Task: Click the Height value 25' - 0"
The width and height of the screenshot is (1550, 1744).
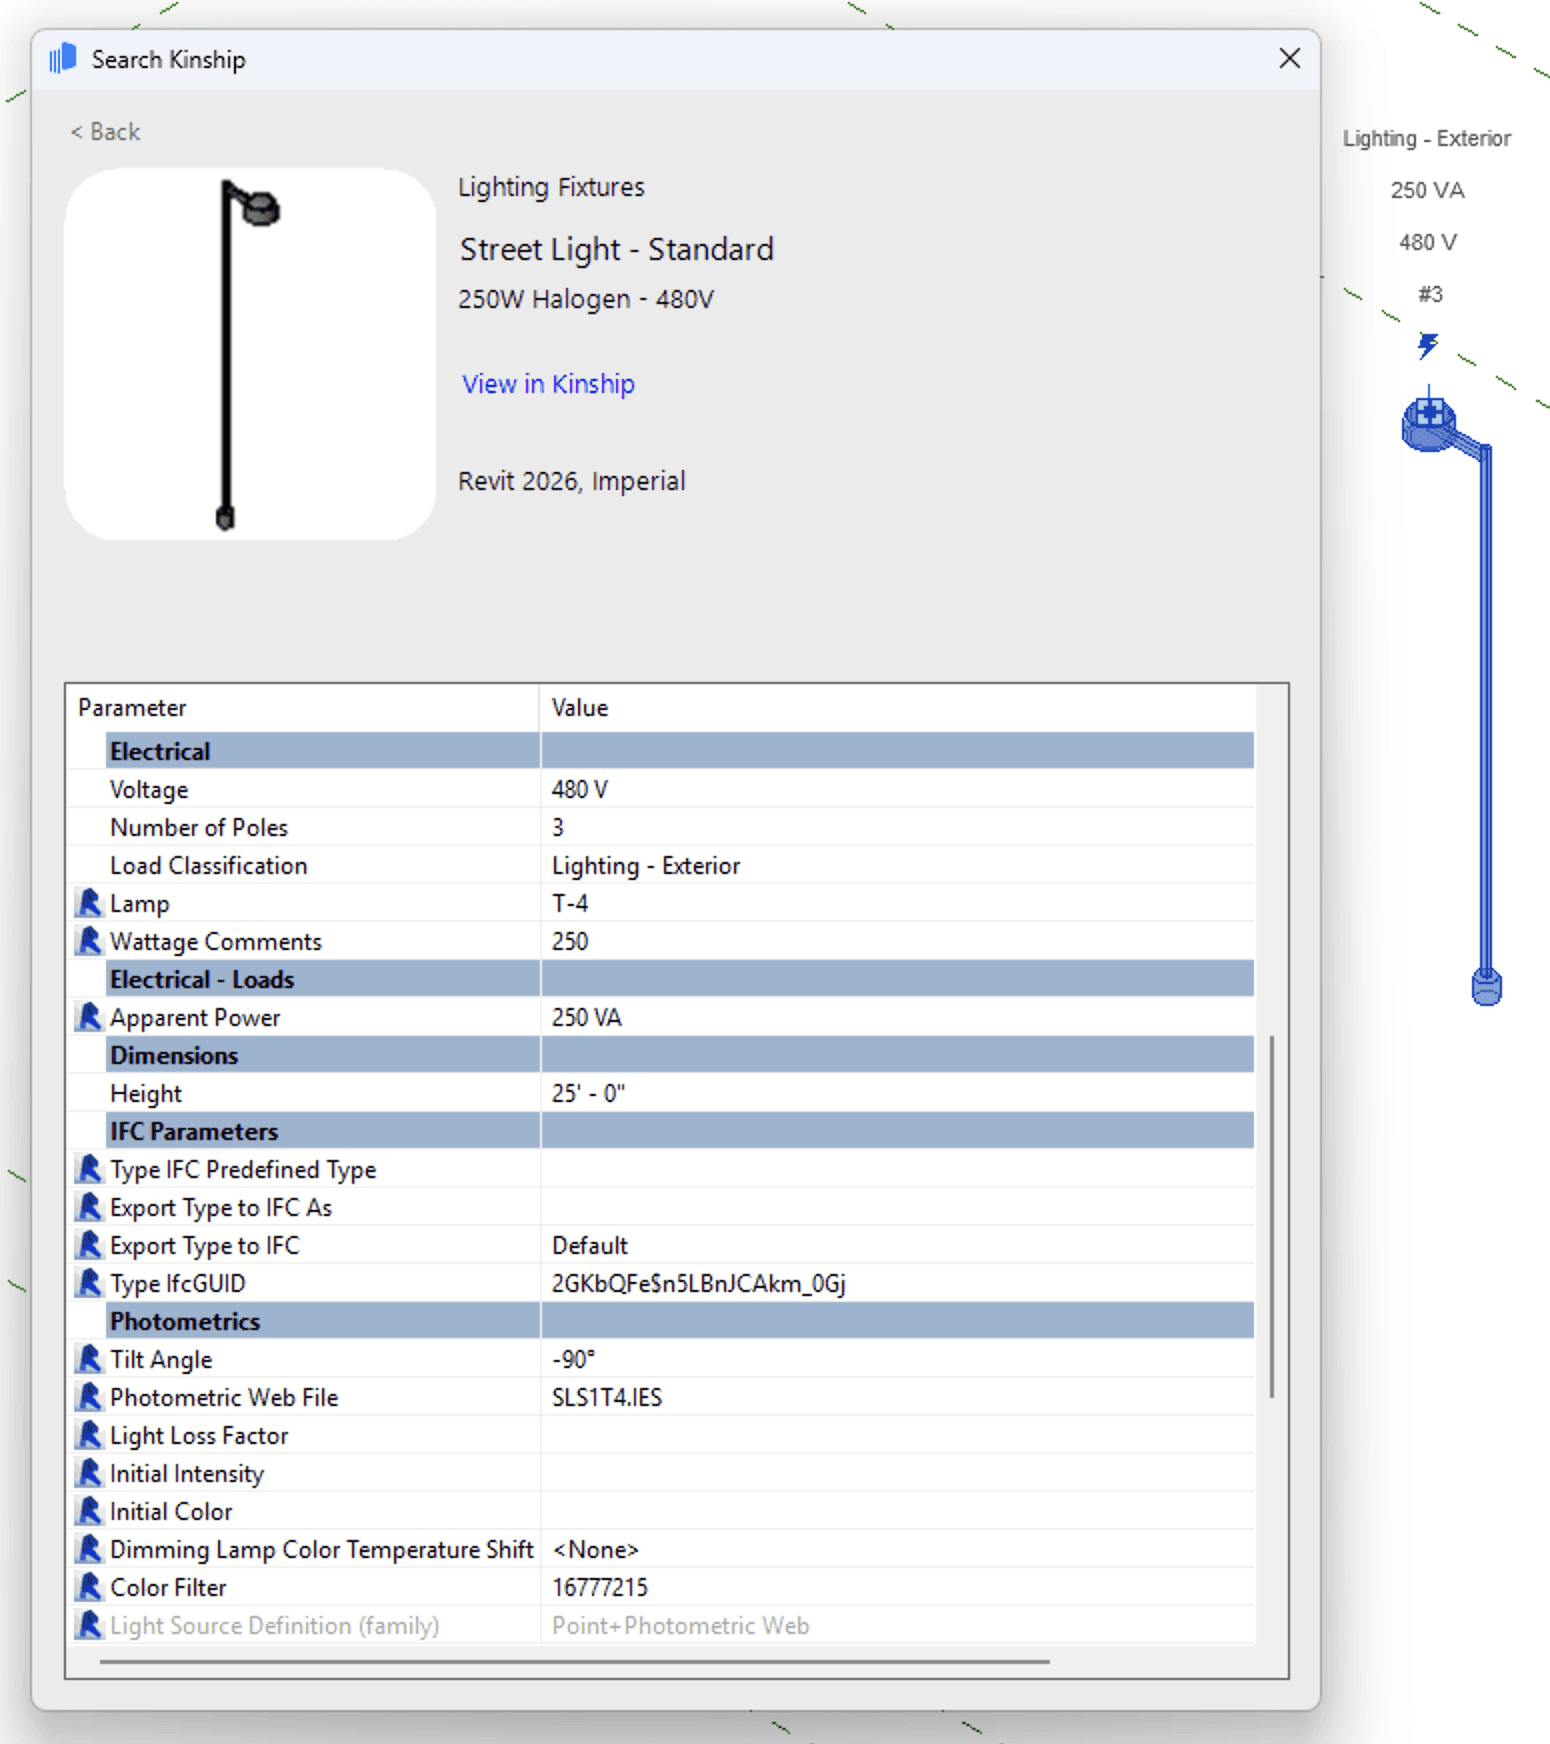Action: 589,1093
